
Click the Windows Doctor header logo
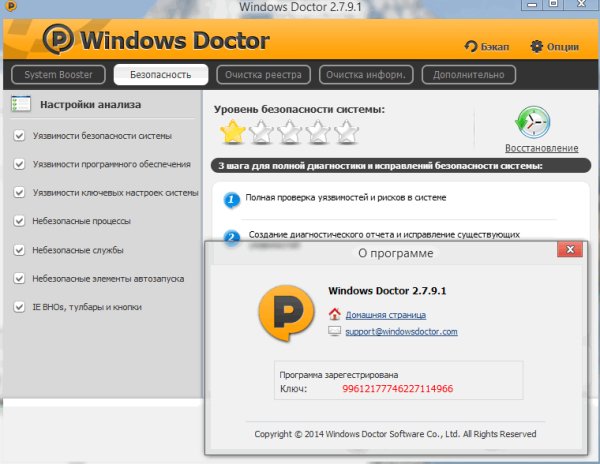pyautogui.click(x=156, y=39)
